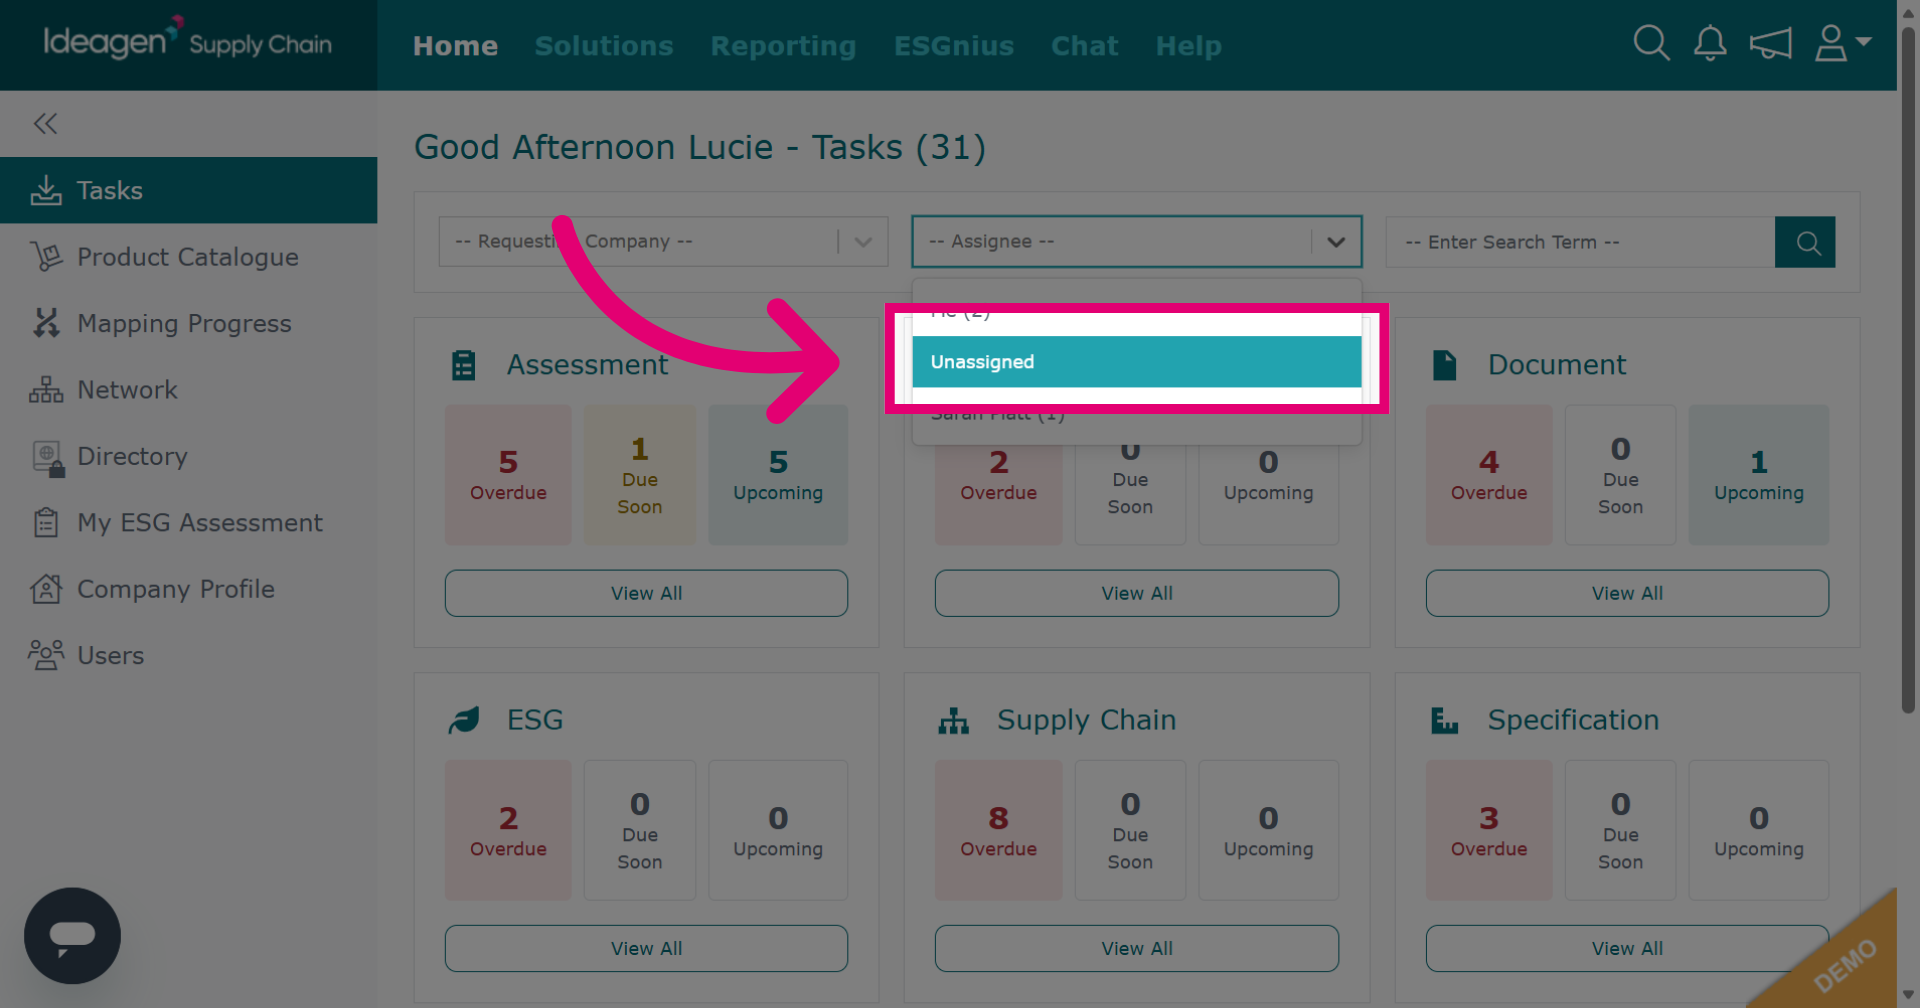Click the Tasks download-tray icon
This screenshot has height=1008, width=1920.
(x=46, y=190)
